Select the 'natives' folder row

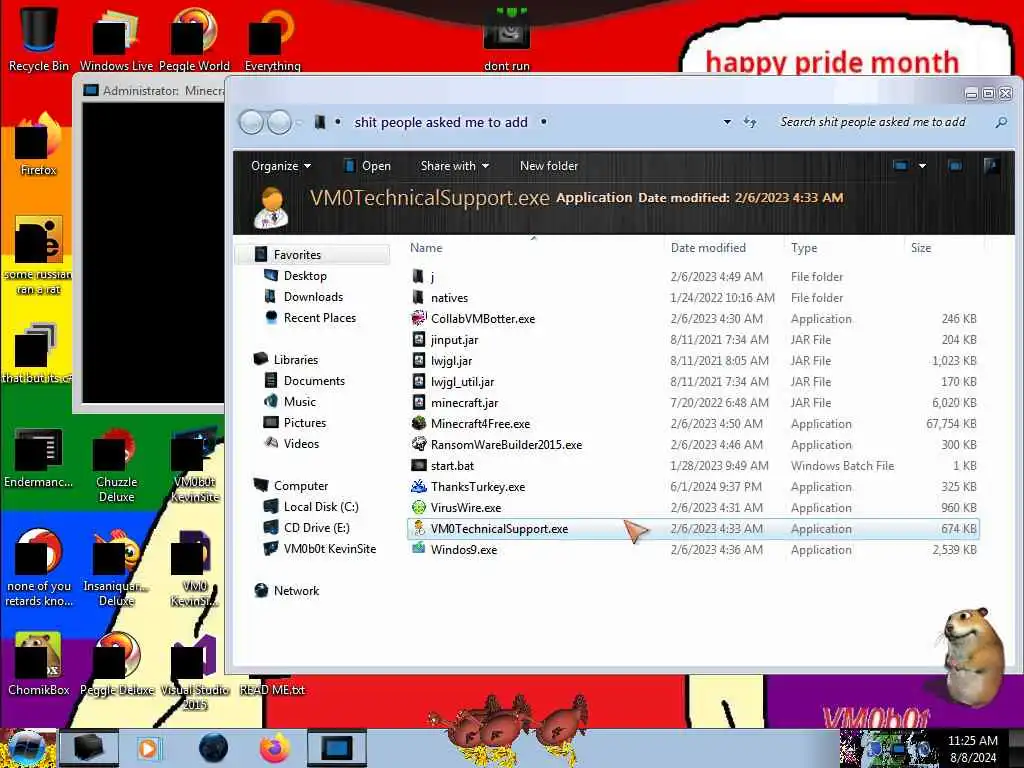pos(692,298)
